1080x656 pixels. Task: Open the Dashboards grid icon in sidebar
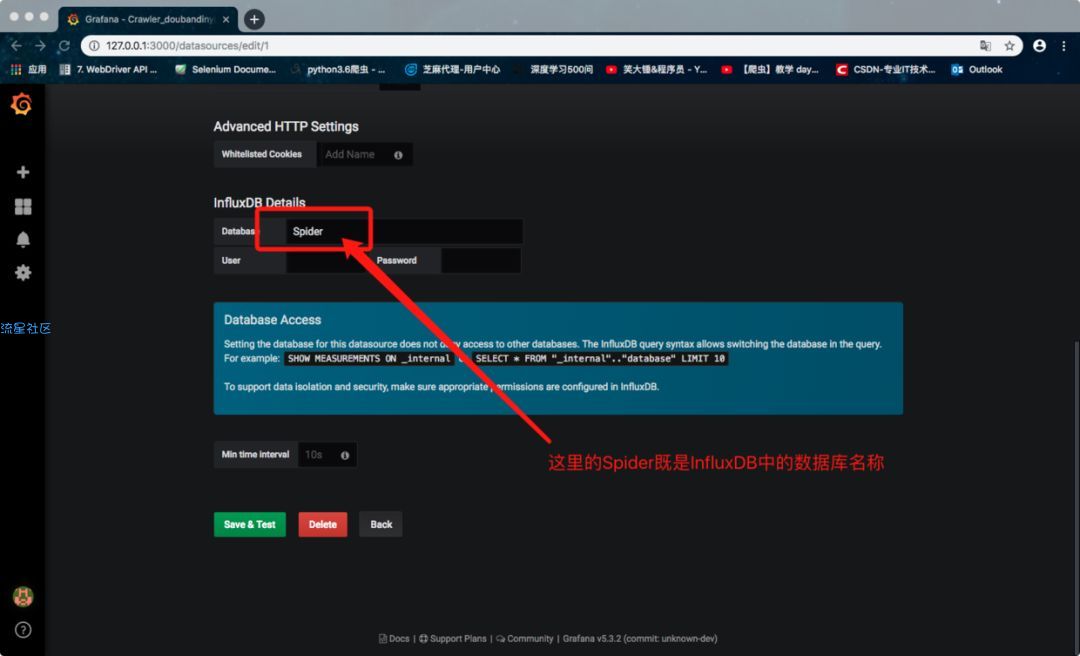pos(23,206)
